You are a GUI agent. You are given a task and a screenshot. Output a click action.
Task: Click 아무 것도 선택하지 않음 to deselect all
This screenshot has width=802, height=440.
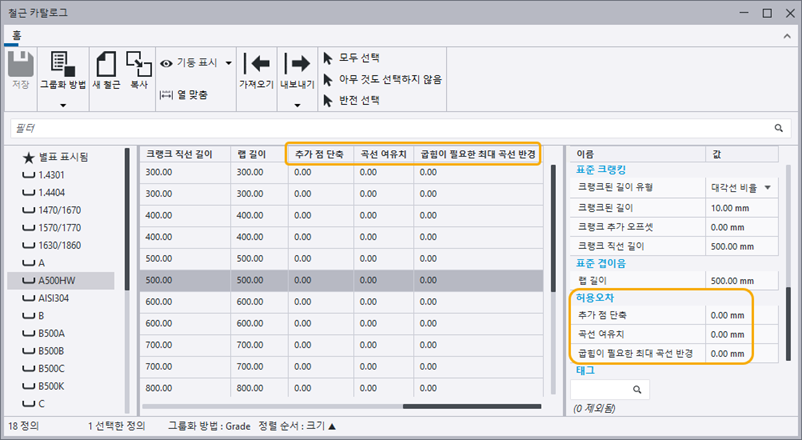coord(387,79)
